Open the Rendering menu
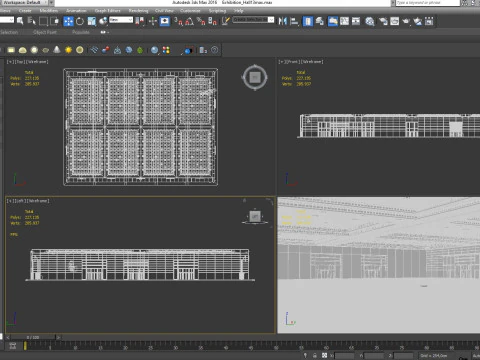 click(x=138, y=11)
